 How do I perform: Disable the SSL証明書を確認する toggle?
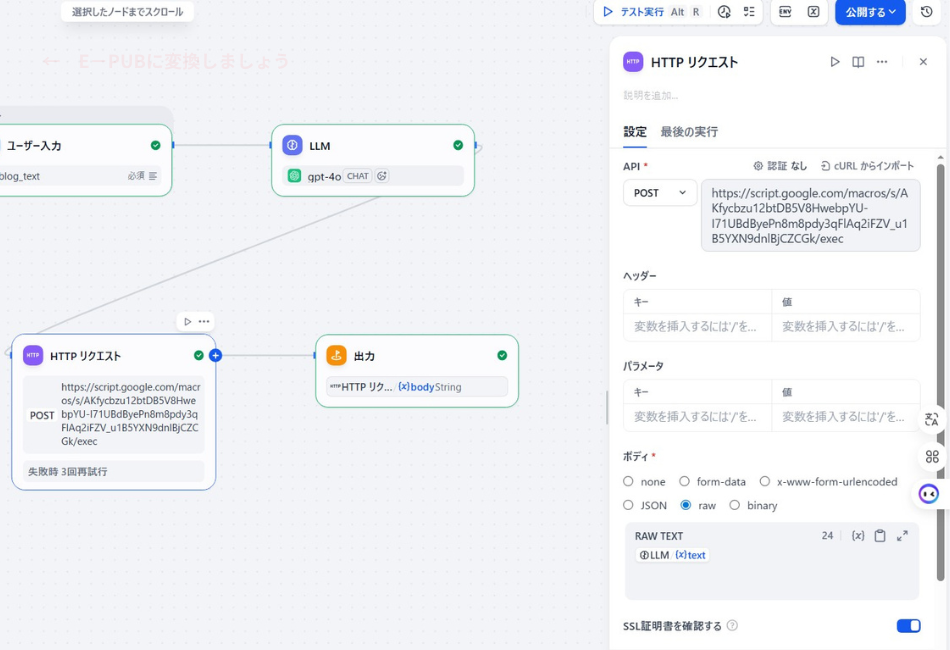[908, 625]
